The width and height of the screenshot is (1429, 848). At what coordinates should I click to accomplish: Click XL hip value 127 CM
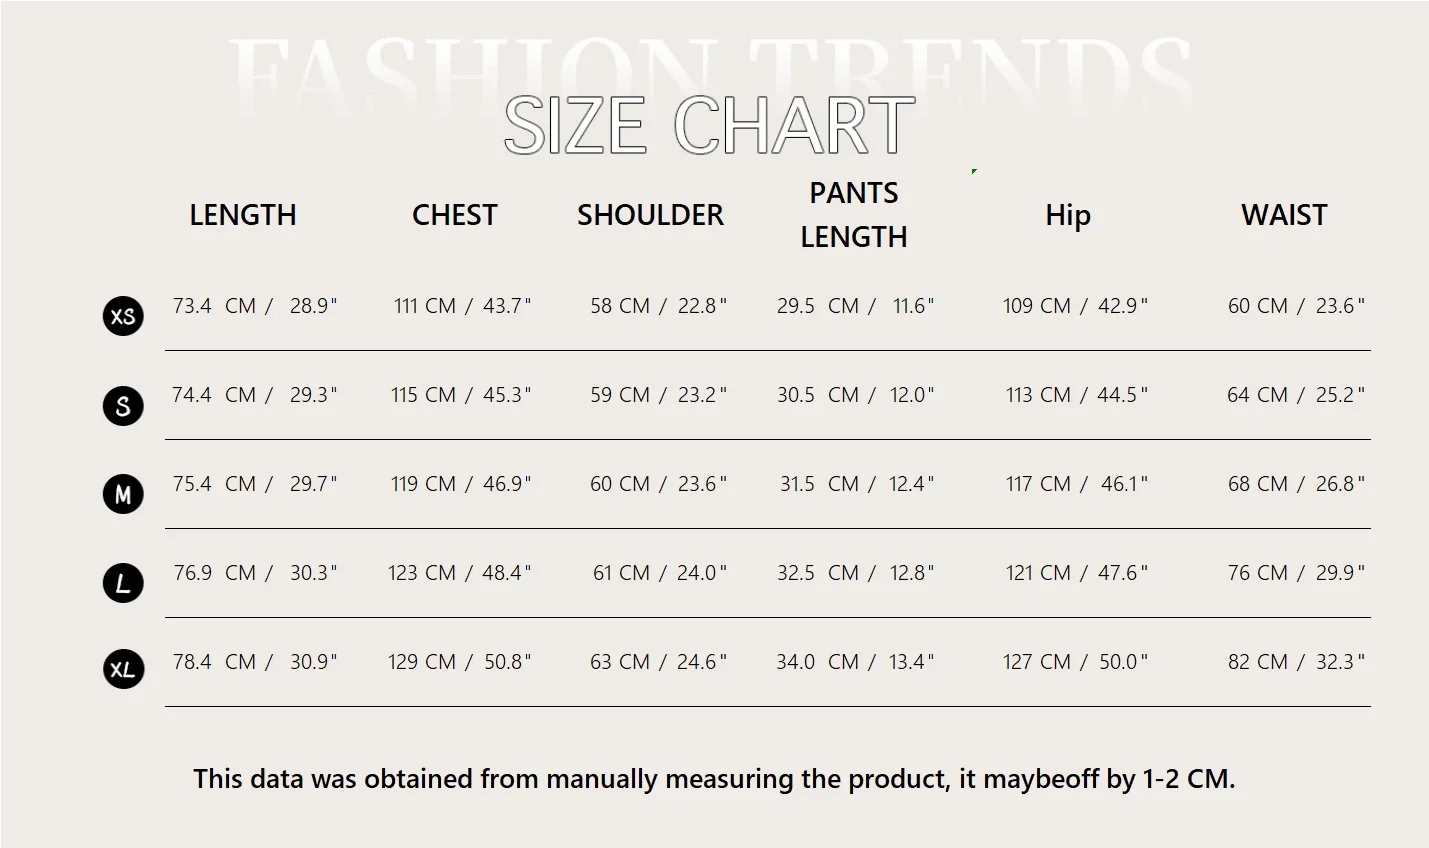click(x=1037, y=662)
